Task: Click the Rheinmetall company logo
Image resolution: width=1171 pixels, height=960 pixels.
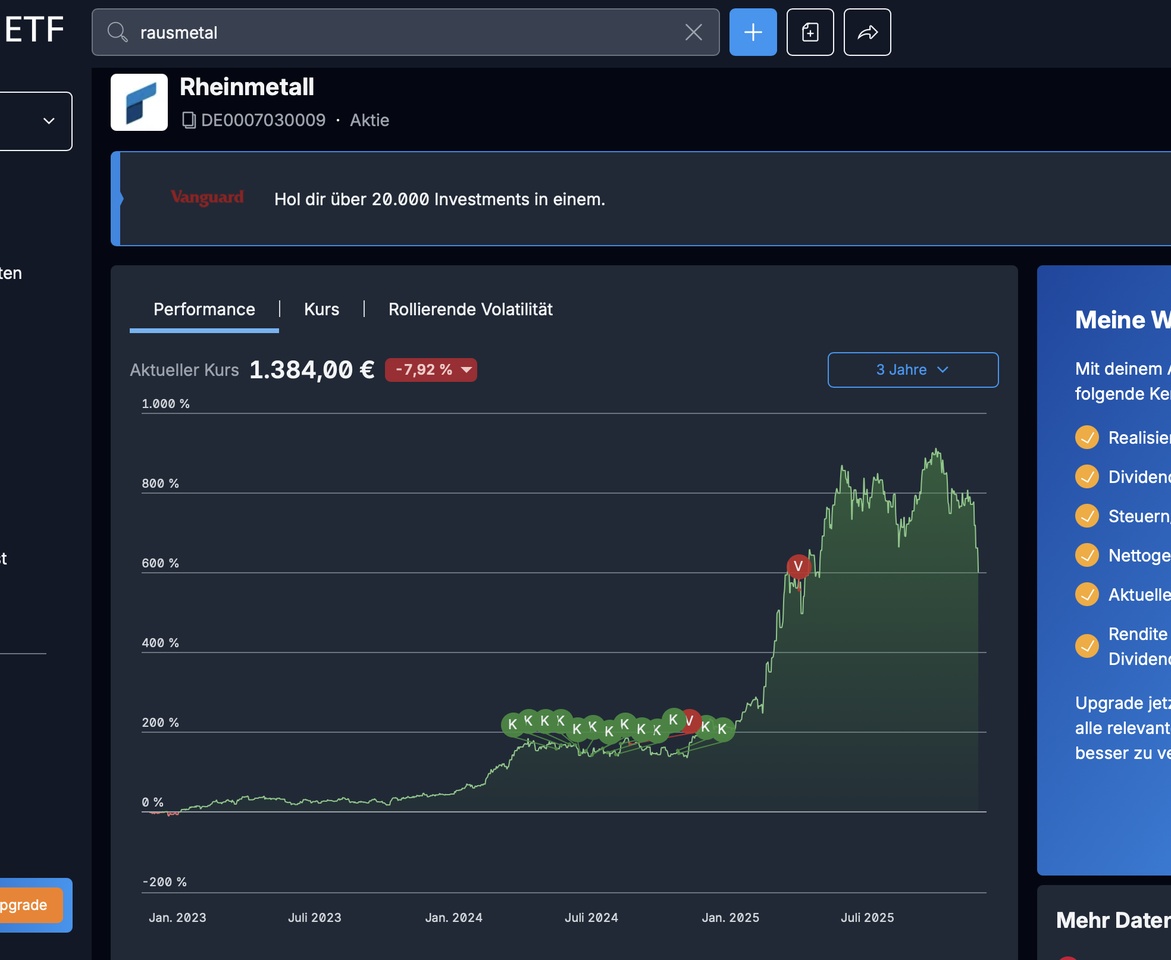Action: [139, 102]
